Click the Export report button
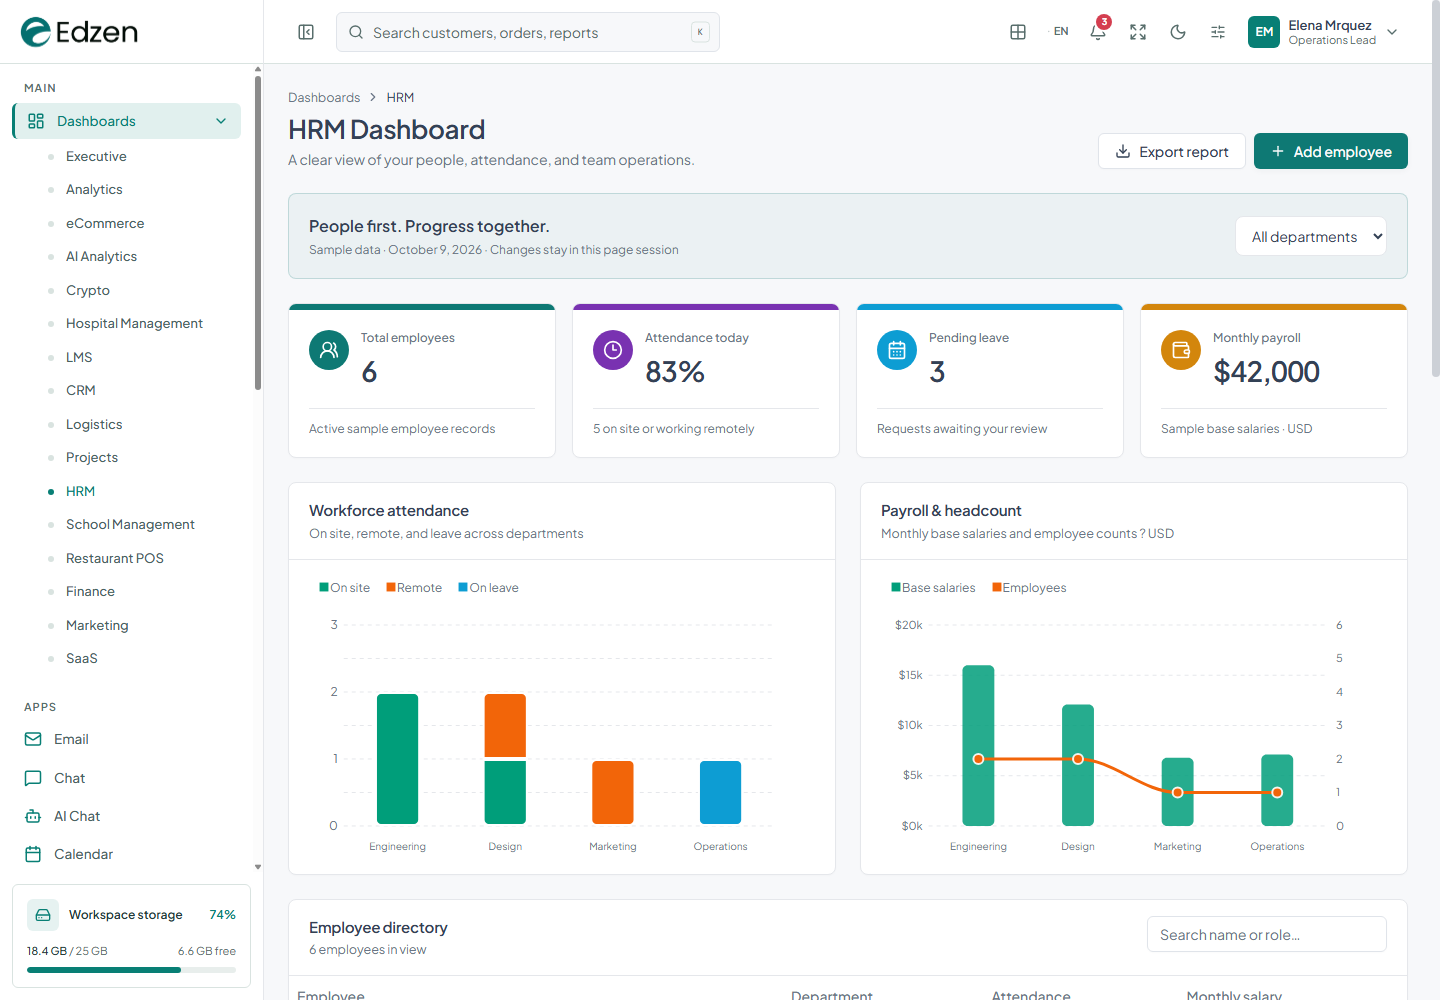 (1172, 151)
